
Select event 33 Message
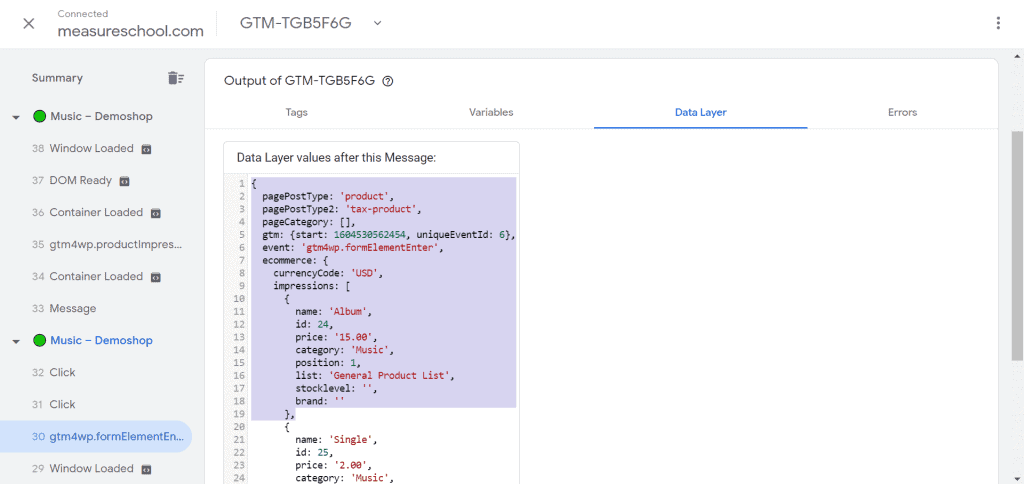(x=64, y=308)
